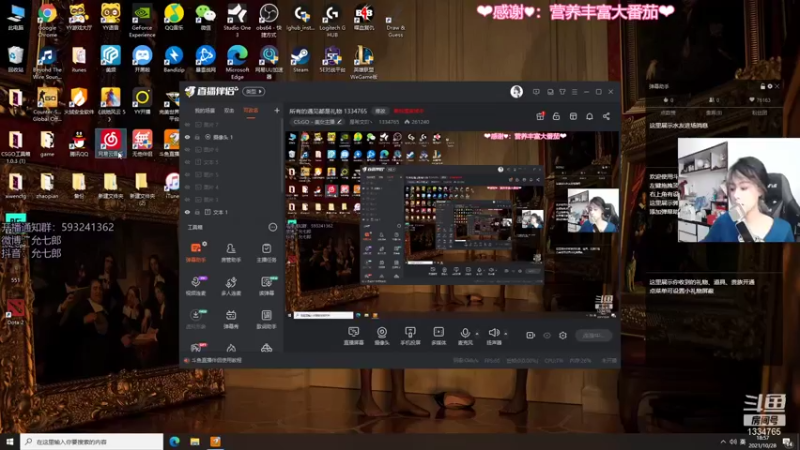This screenshot has height=450, width=800.
Task: Expand the room announcement dropdown beside the category
Action: (x=359, y=122)
